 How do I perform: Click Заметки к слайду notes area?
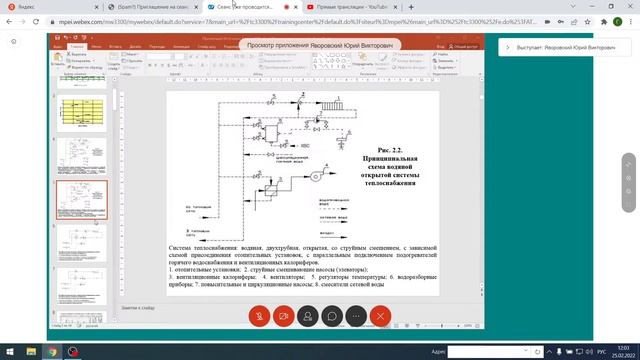coord(138,308)
